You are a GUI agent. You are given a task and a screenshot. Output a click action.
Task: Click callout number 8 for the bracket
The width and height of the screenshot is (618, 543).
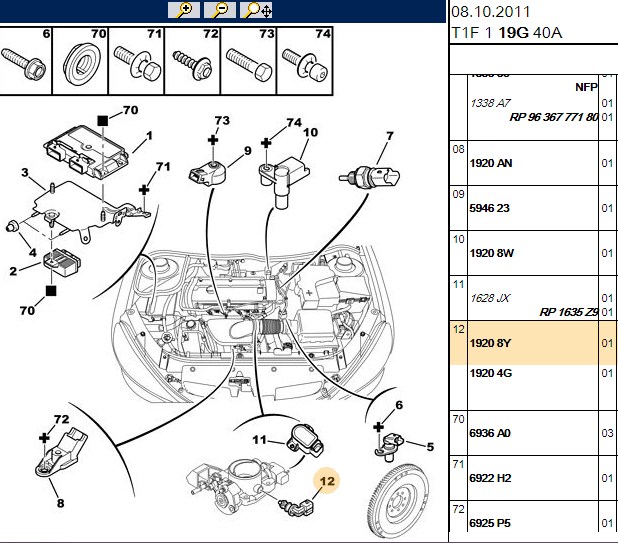pos(60,503)
